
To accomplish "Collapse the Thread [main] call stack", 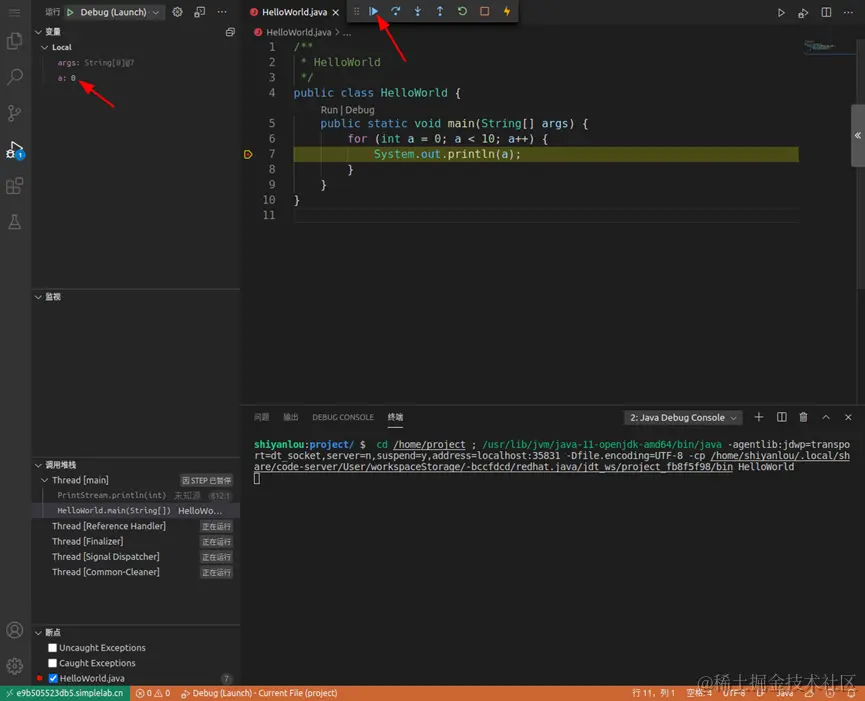I will (44, 480).
